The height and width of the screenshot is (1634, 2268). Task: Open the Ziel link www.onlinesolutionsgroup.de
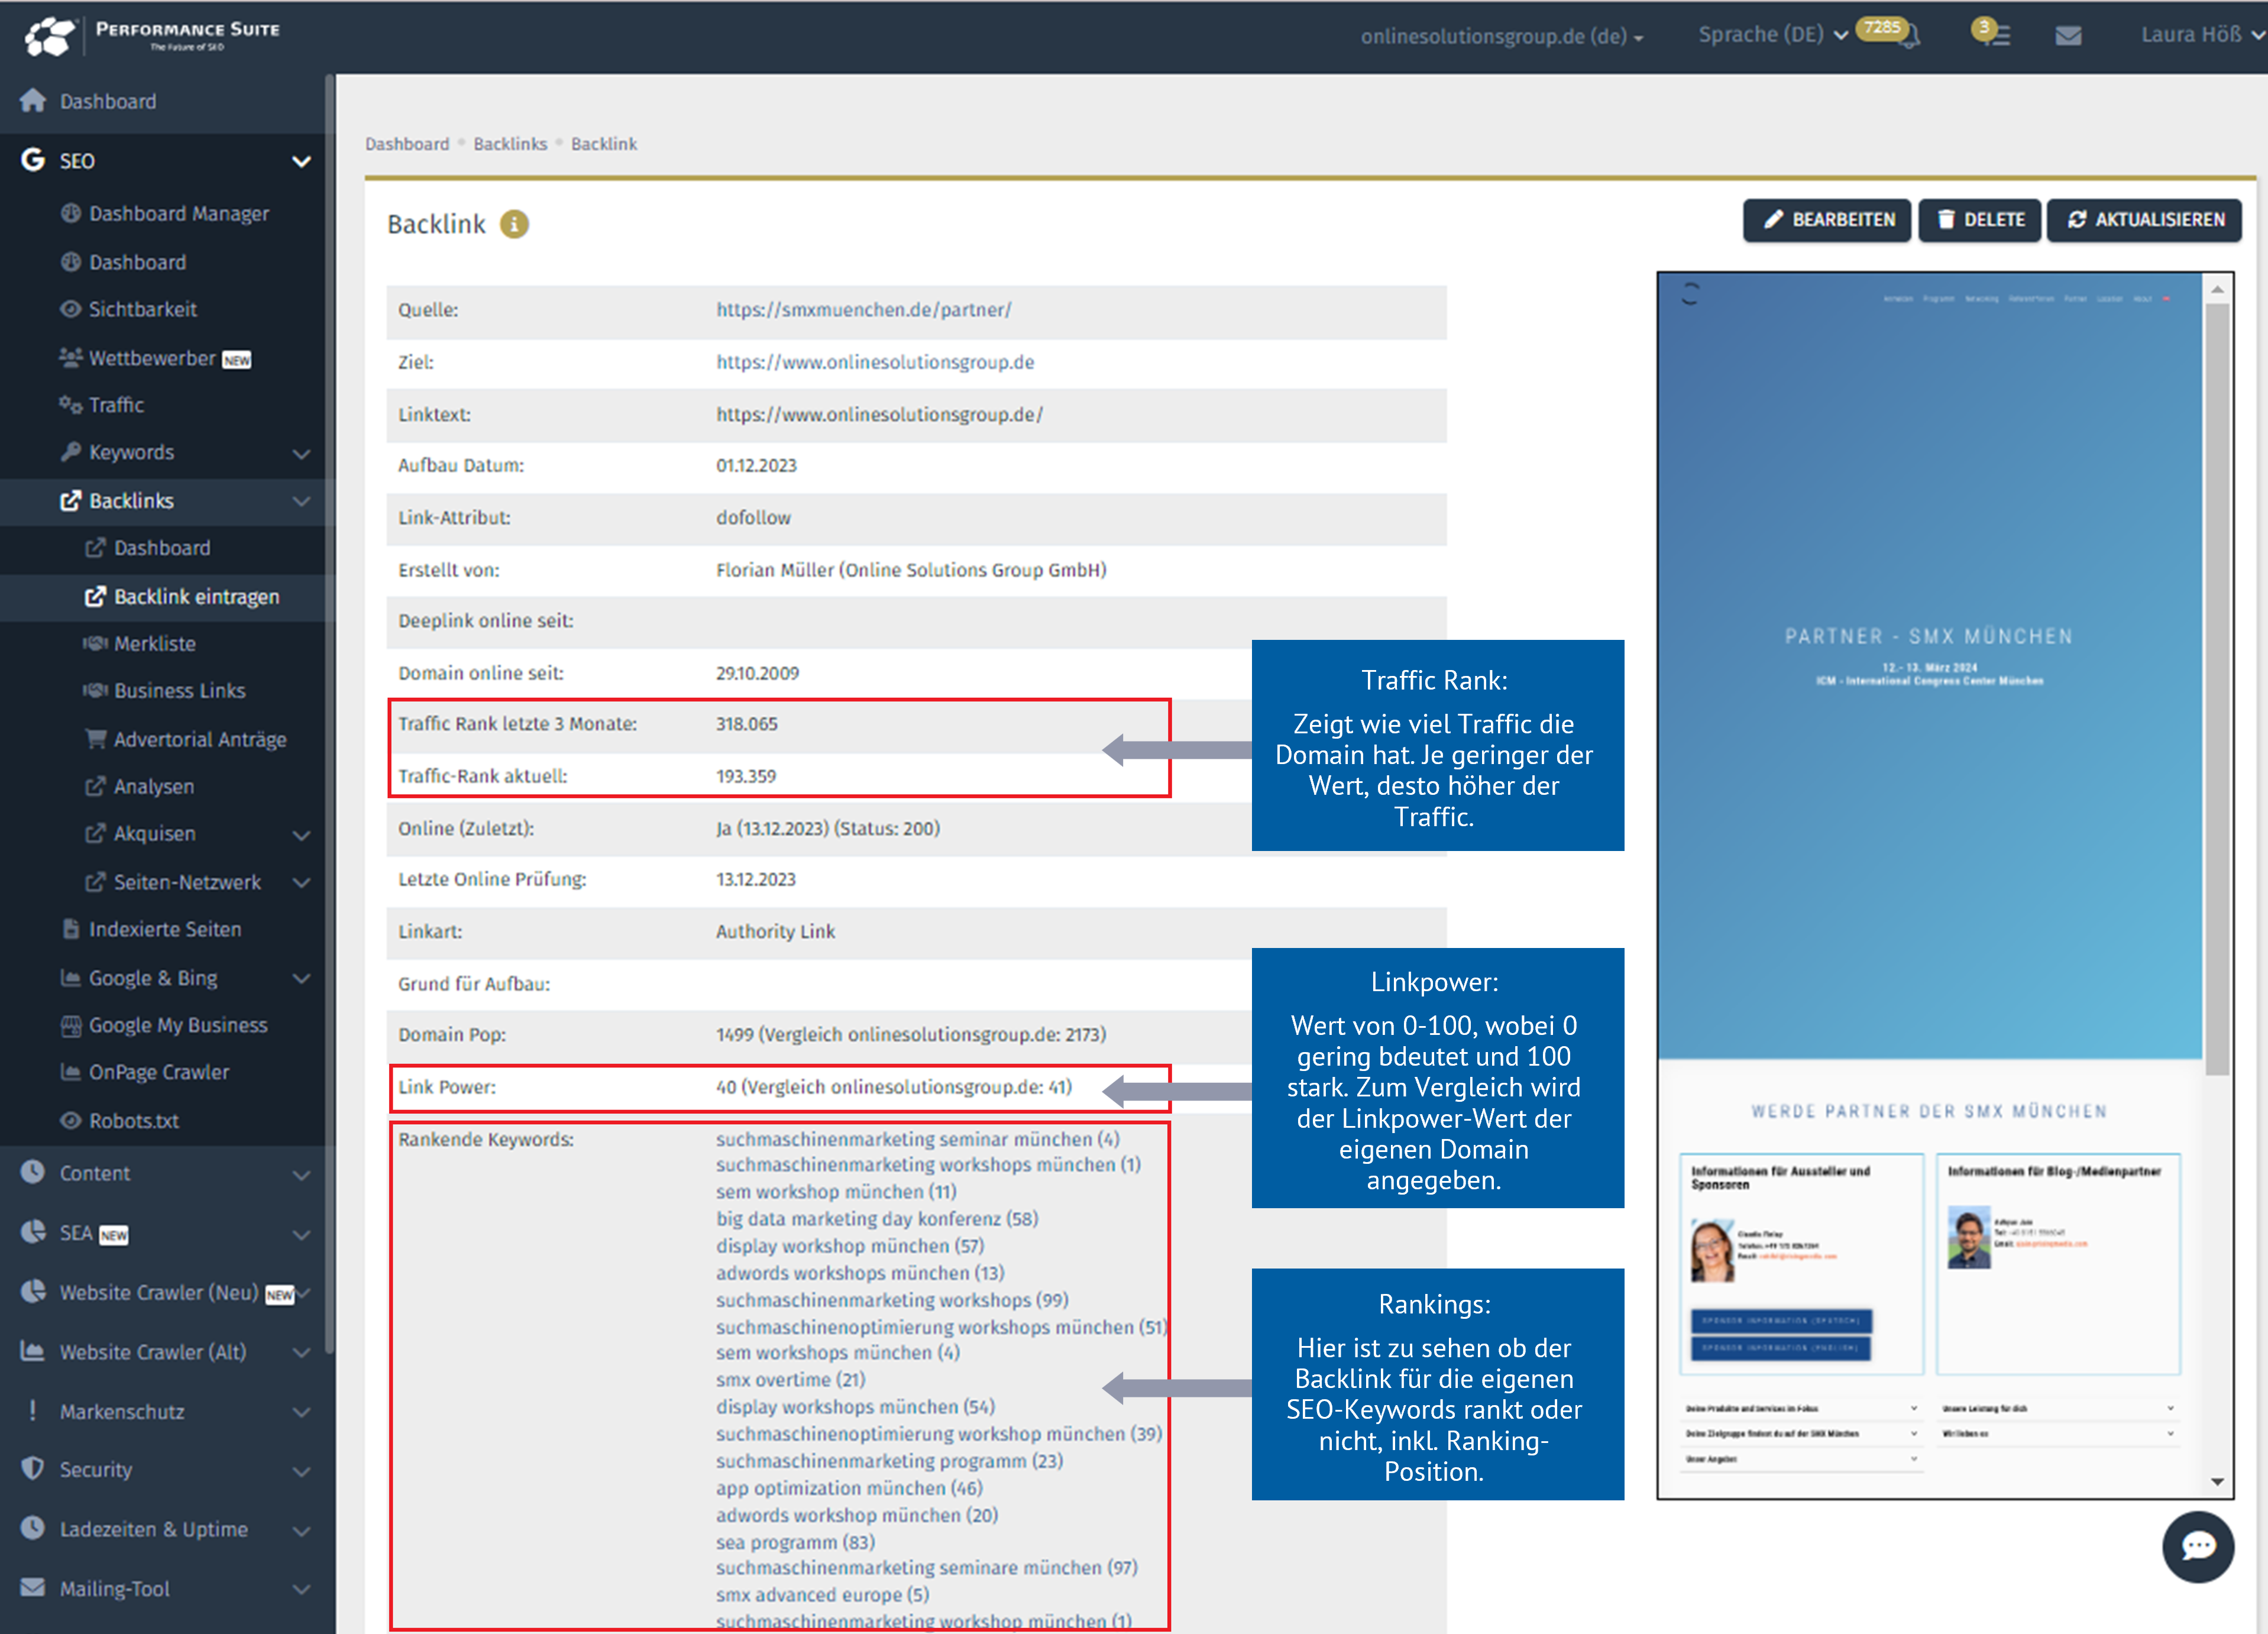[x=875, y=362]
